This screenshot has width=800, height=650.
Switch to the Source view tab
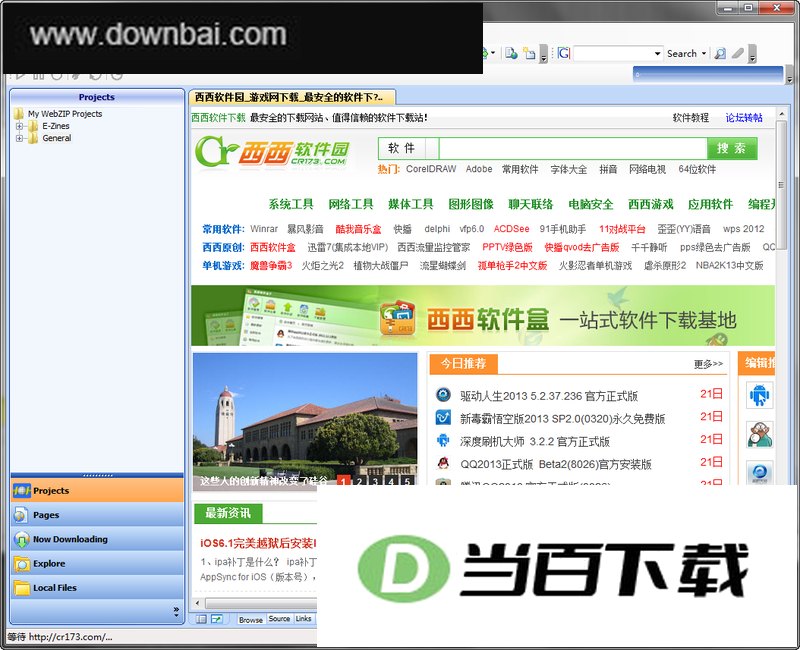click(x=279, y=619)
